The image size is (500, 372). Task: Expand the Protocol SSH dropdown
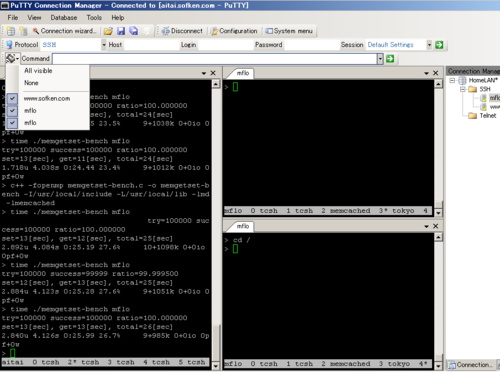[104, 45]
